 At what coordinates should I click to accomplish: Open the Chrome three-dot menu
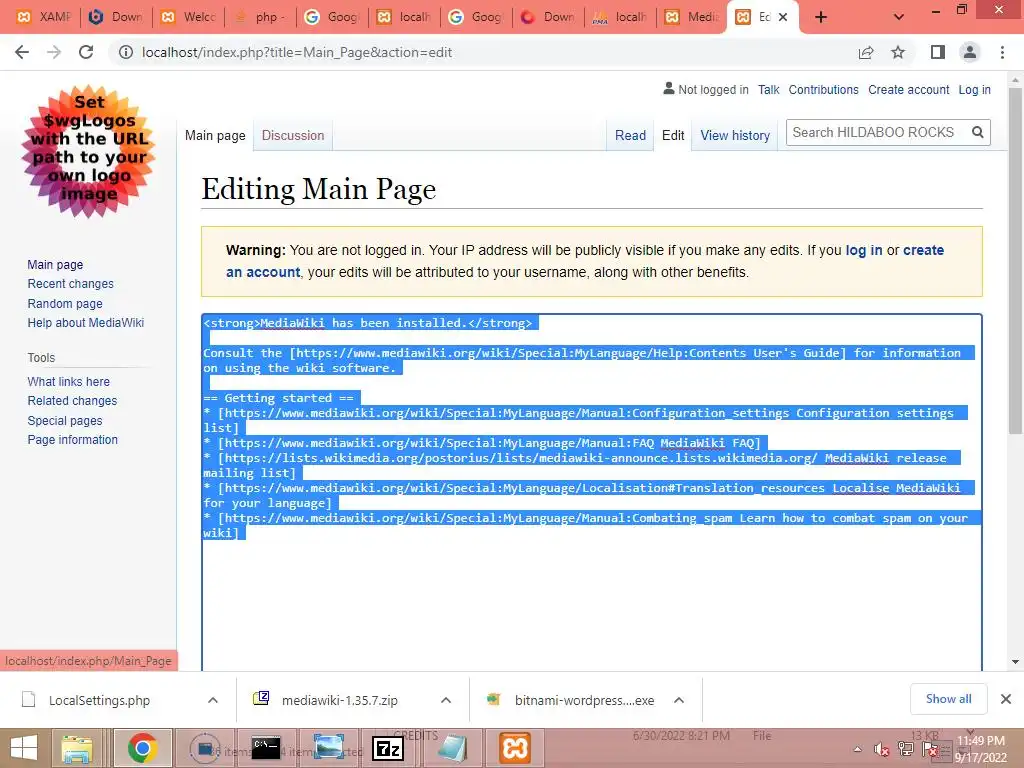coord(1002,52)
